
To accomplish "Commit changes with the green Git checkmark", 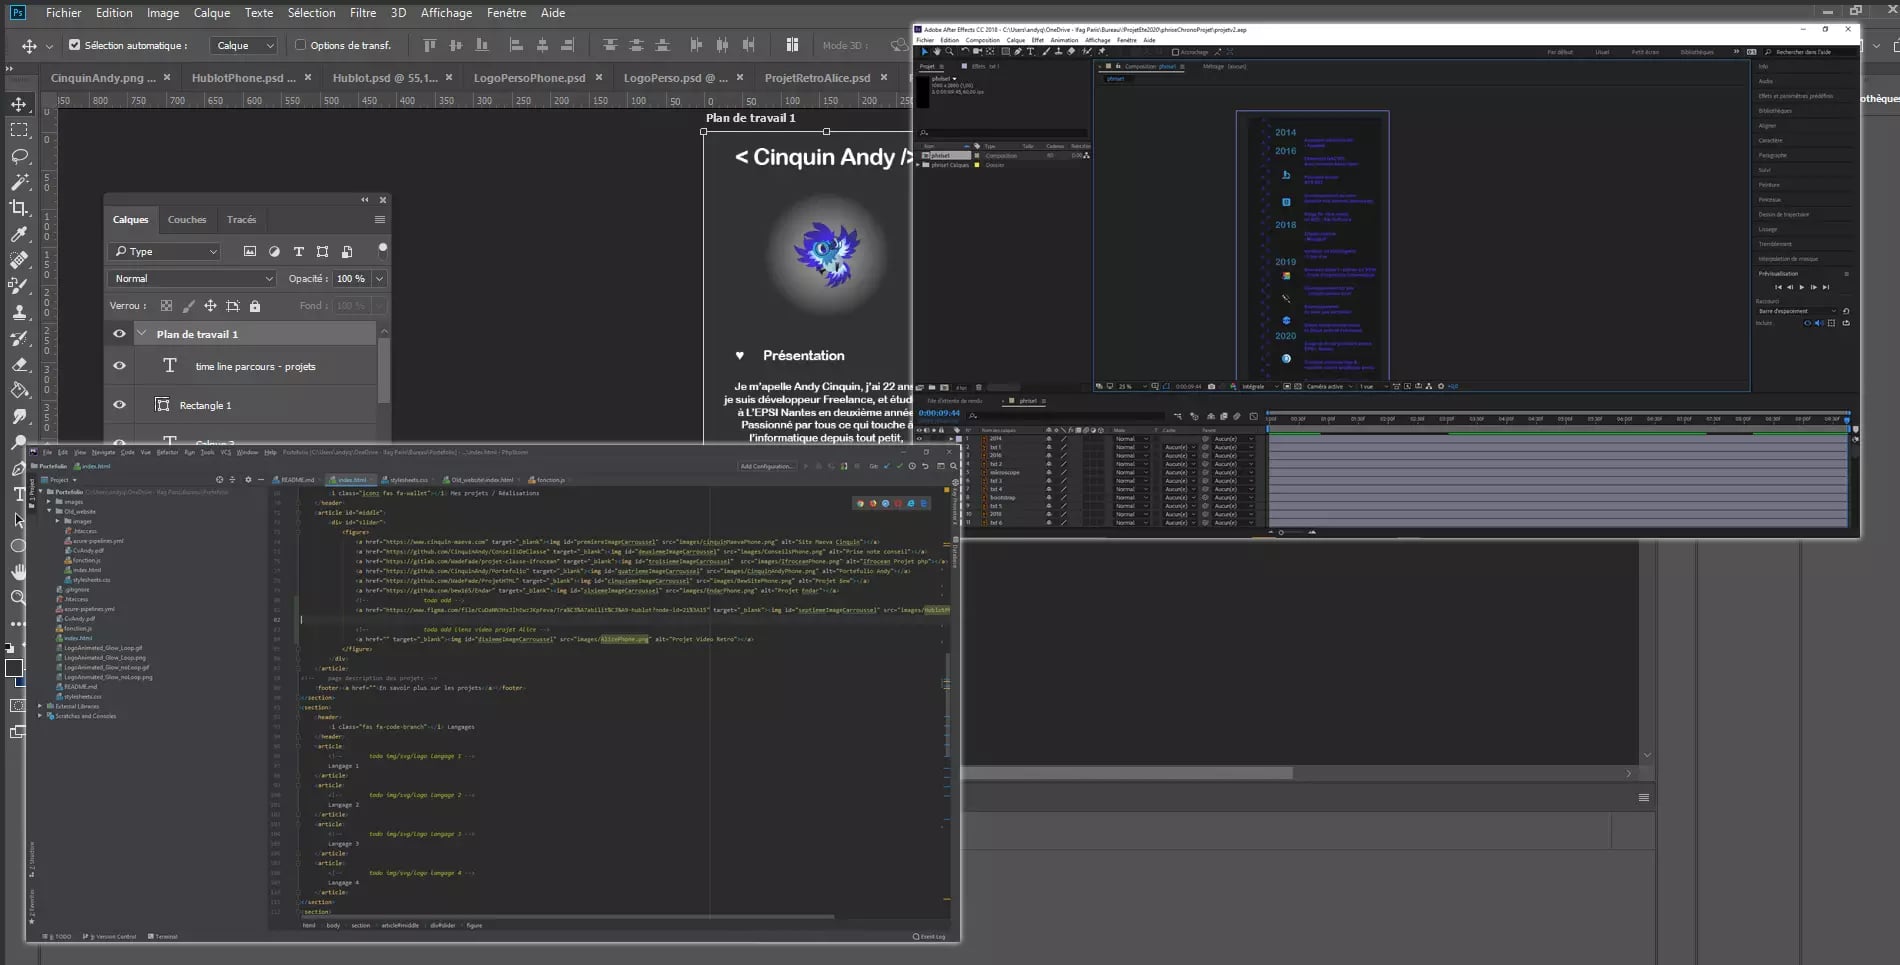I will 899,466.
